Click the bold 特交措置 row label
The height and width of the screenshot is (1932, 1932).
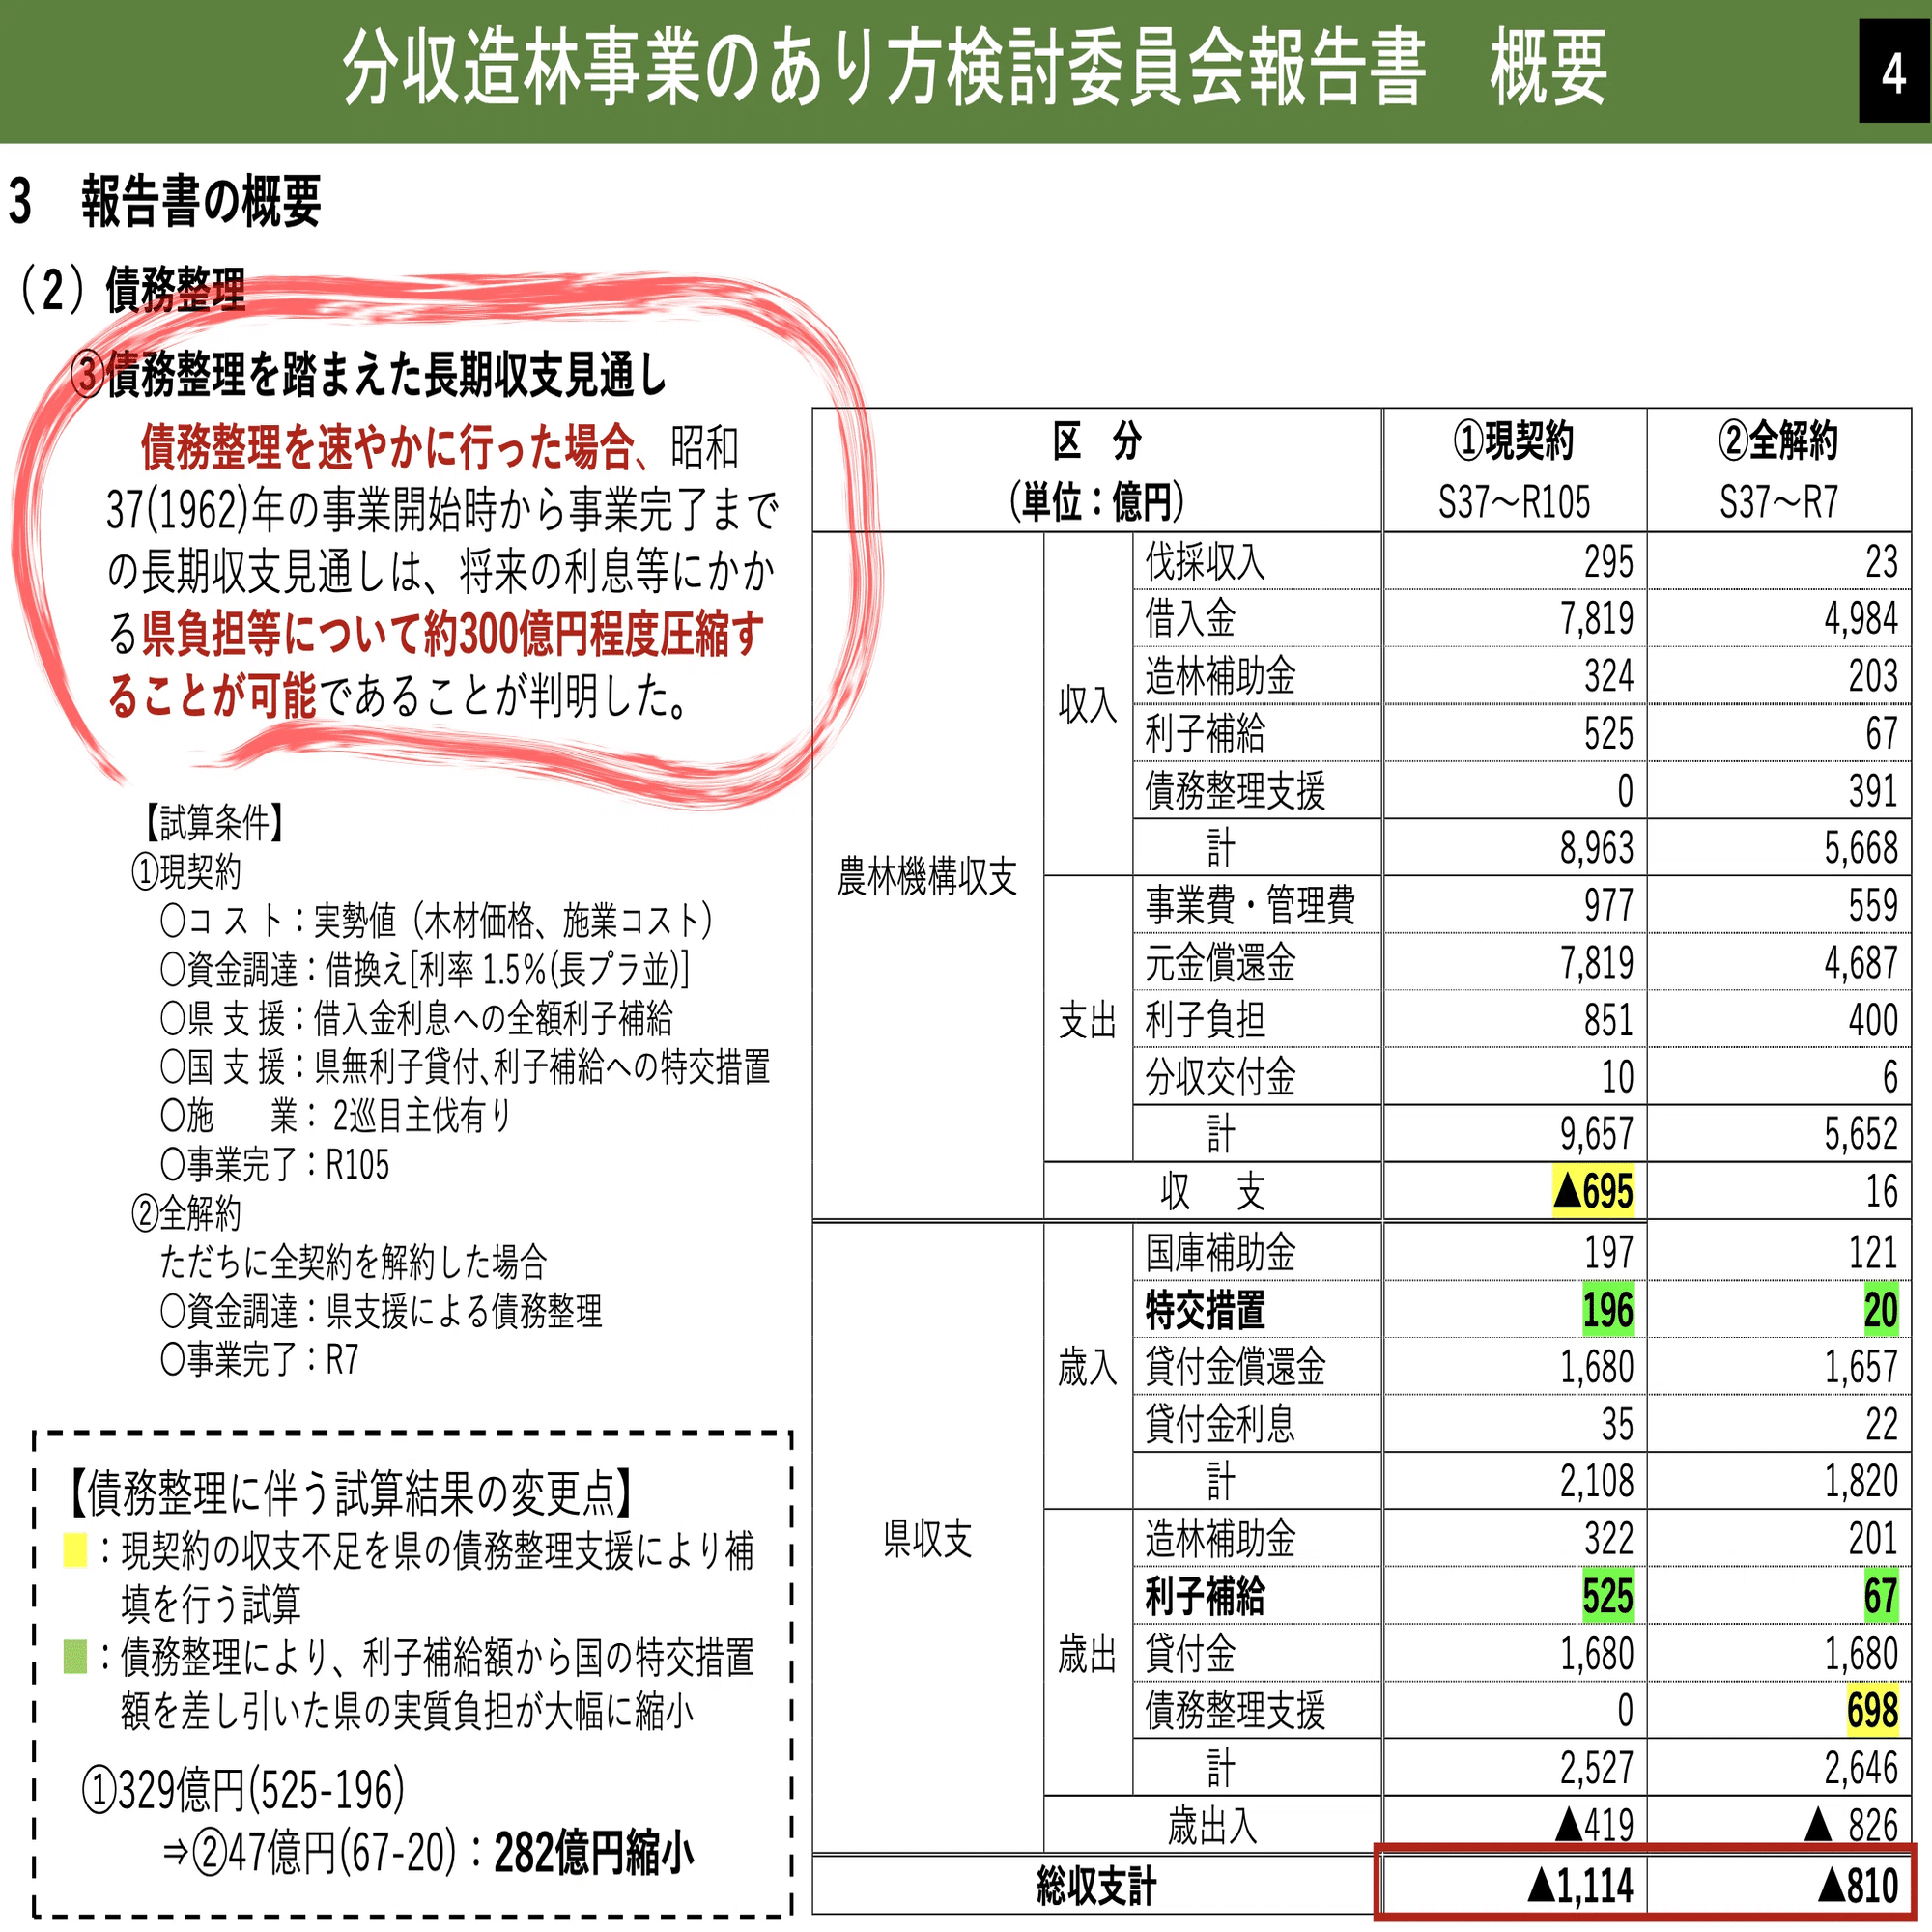1205,1310
